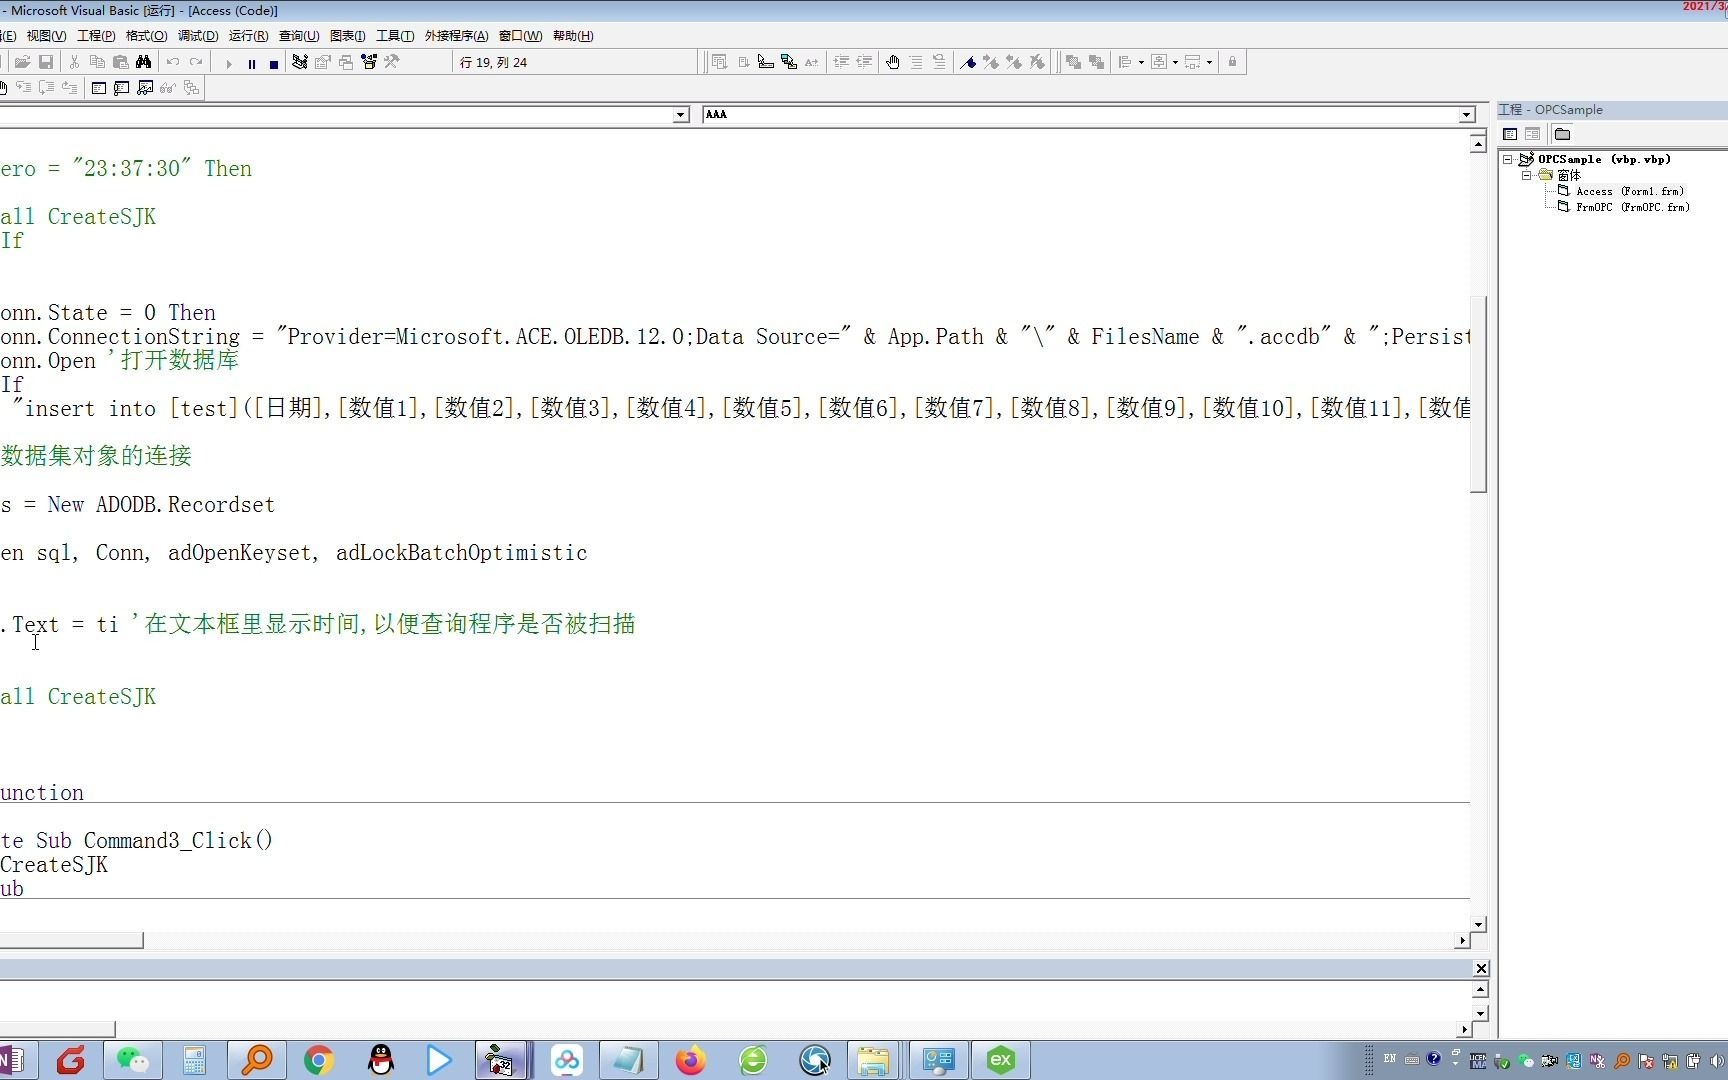Open the 视图(V) menu
This screenshot has height=1080, width=1728.
(46, 36)
